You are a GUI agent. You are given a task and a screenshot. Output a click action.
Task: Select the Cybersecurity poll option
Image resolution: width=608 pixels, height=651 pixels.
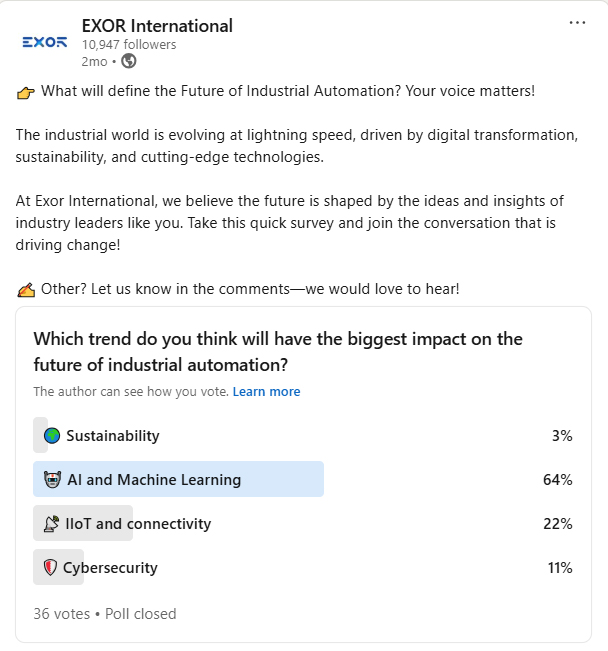click(x=110, y=568)
